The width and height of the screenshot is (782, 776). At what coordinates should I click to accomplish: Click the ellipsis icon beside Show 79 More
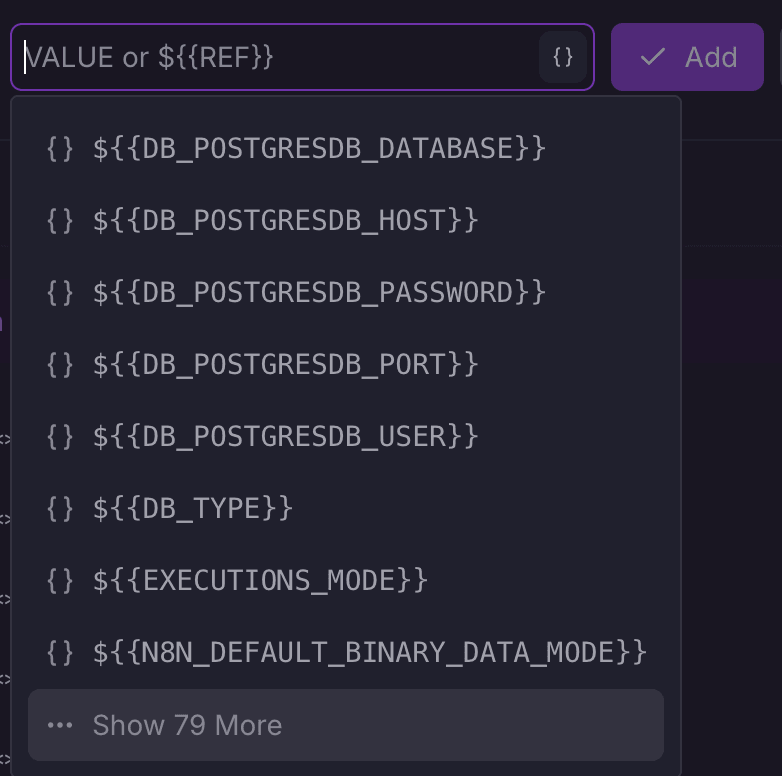pyautogui.click(x=60, y=725)
